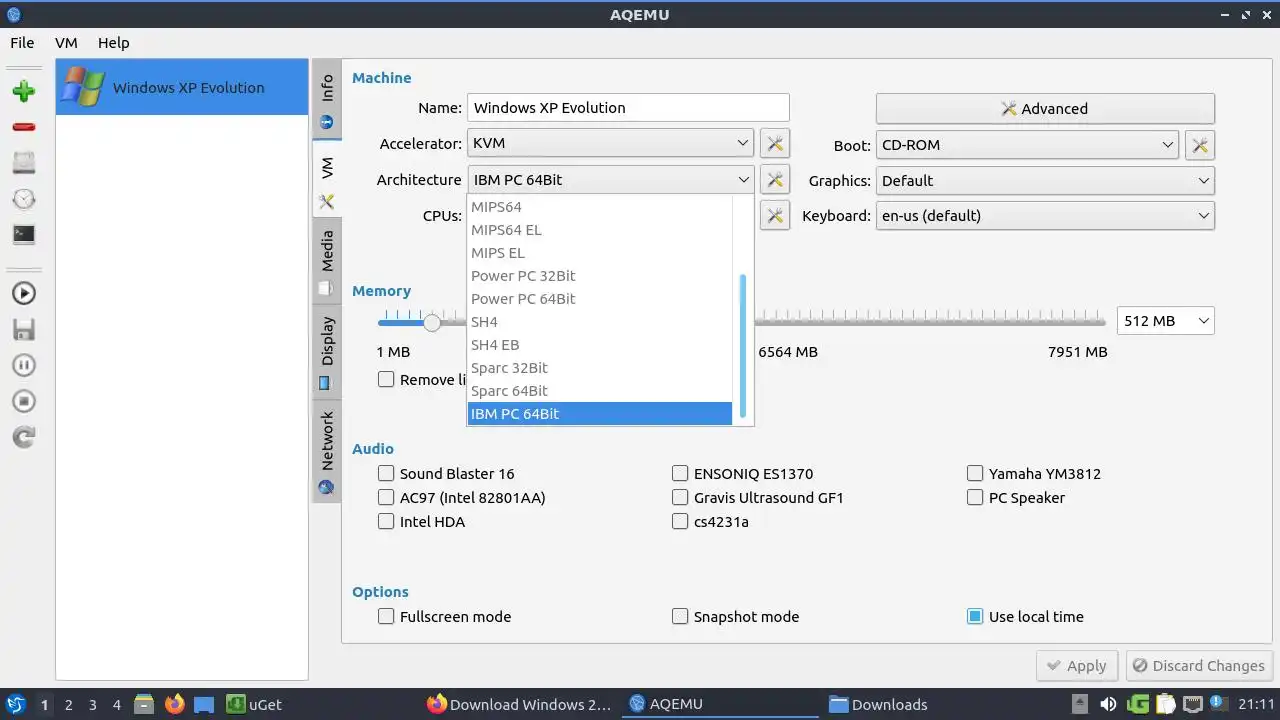Open the File menu
The image size is (1280, 720).
click(22, 43)
